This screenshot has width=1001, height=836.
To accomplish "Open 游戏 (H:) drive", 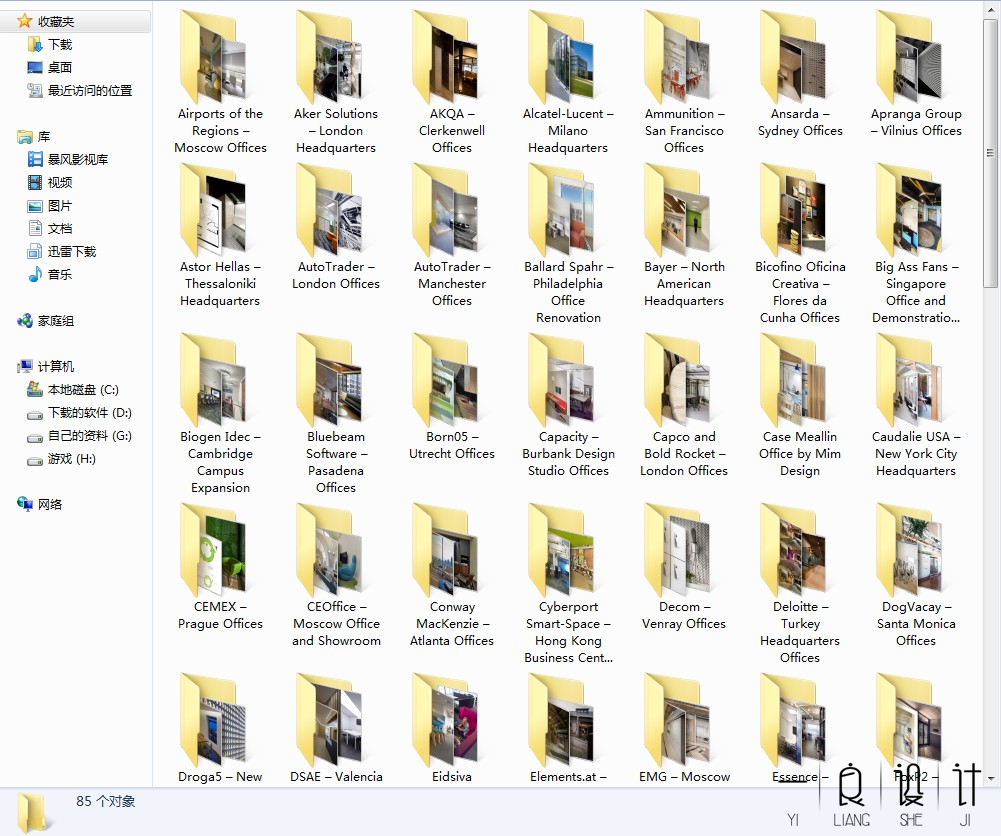I will [x=61, y=458].
